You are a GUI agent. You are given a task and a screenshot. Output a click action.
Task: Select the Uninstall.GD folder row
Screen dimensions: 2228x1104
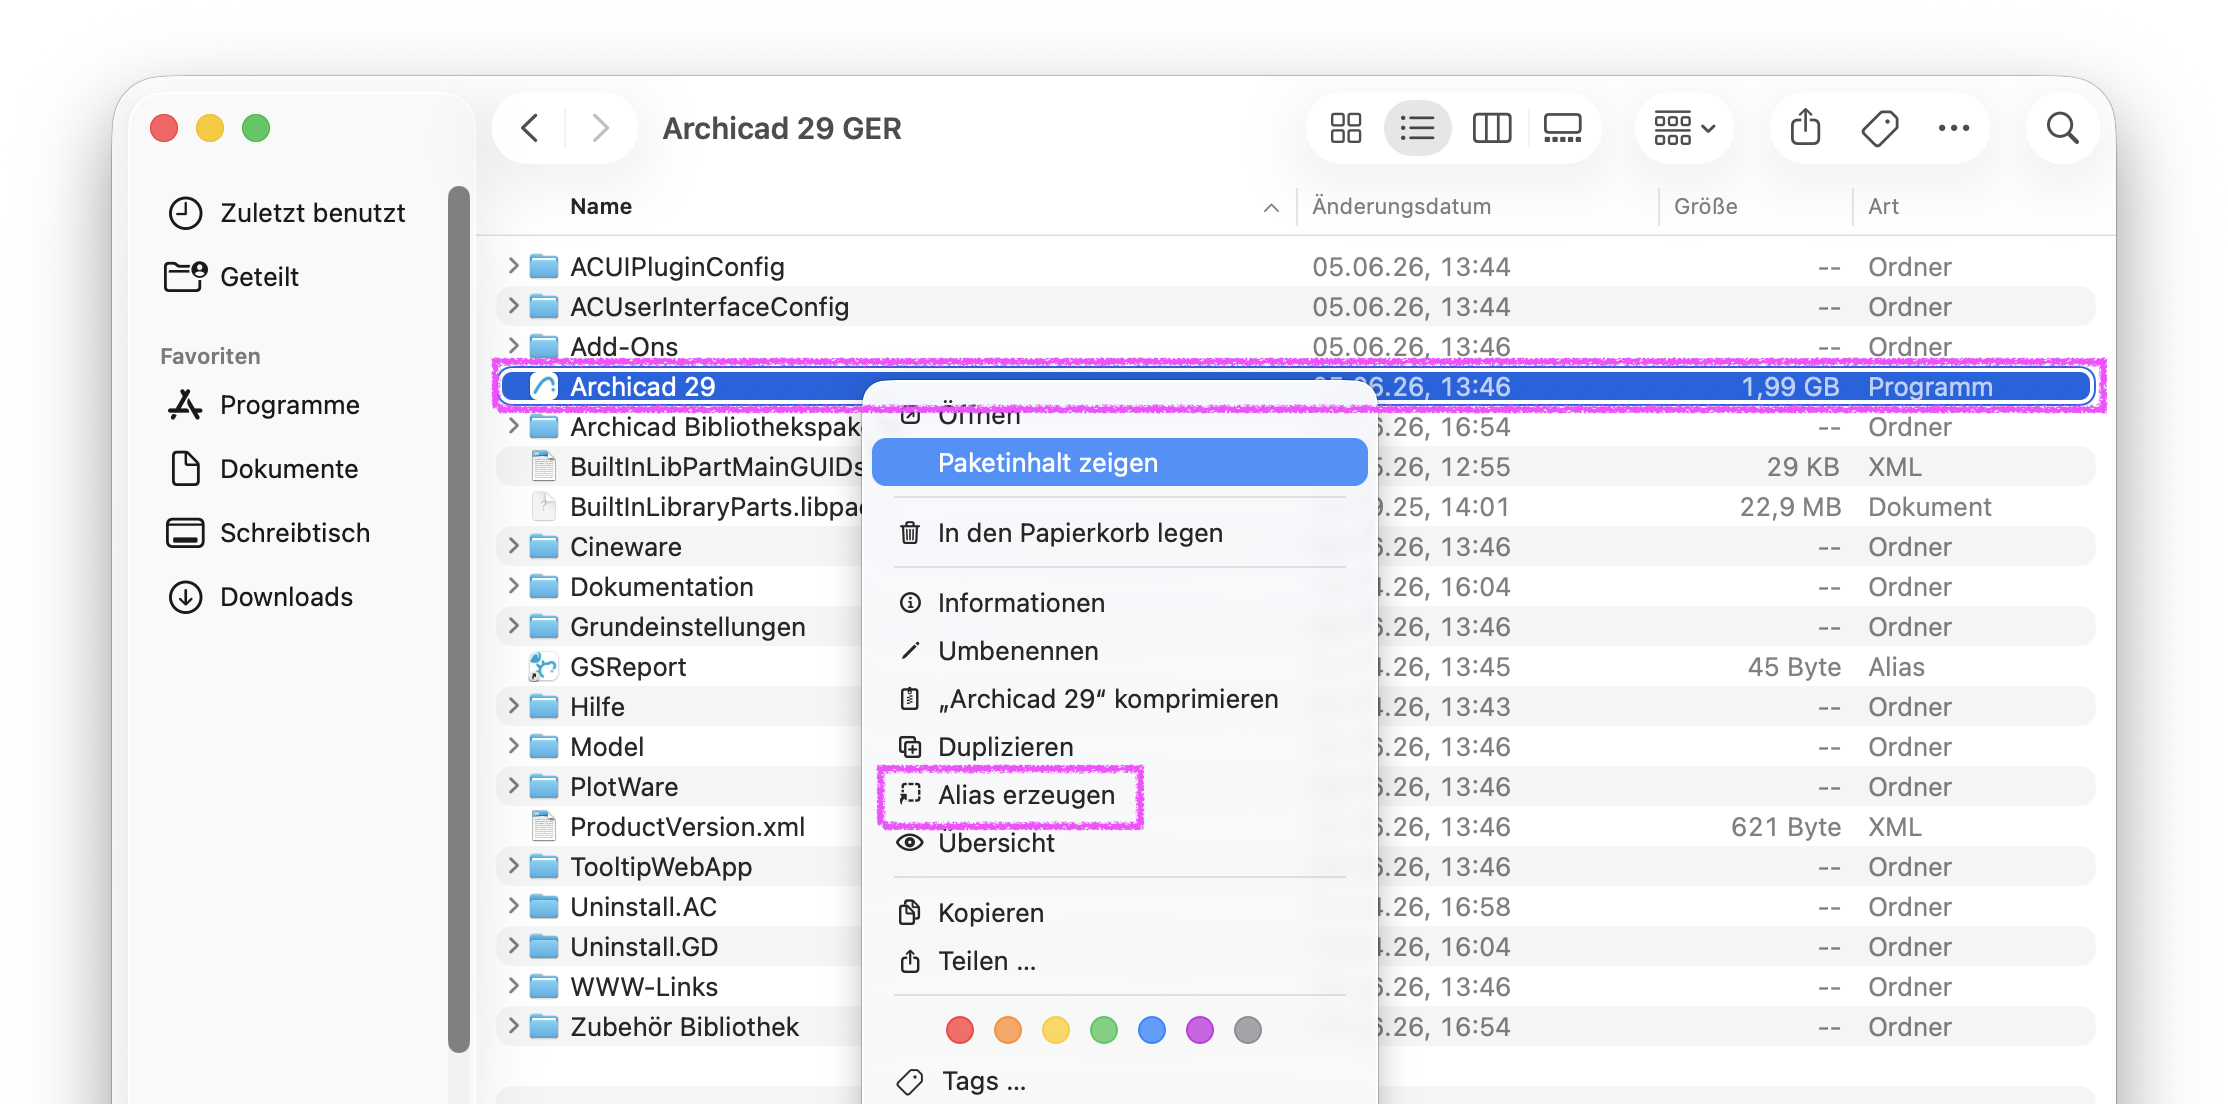[1295, 946]
